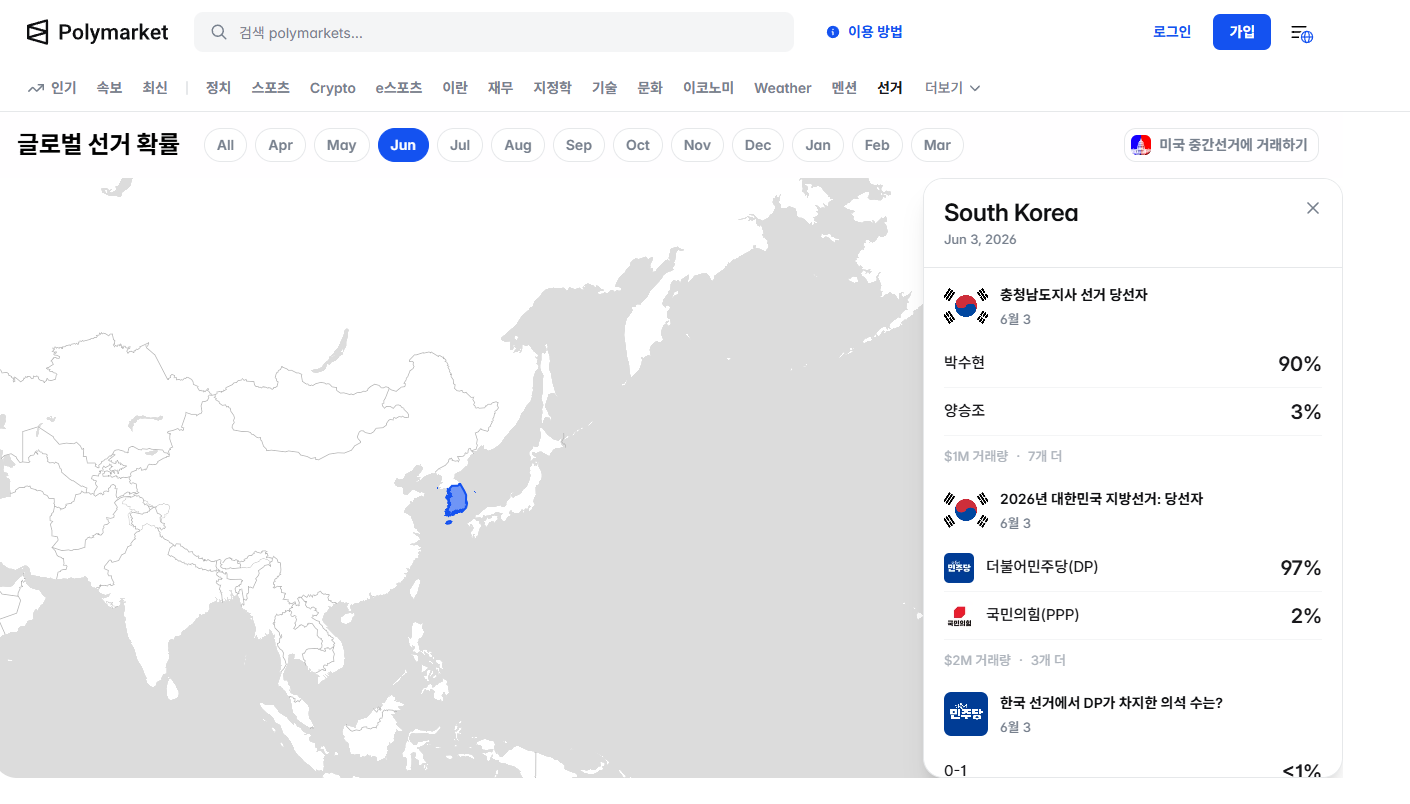Screen dimensions: 1410x804
Task: Click the Korean flag icon for 충청남도지사 선거
Action: coord(966,306)
